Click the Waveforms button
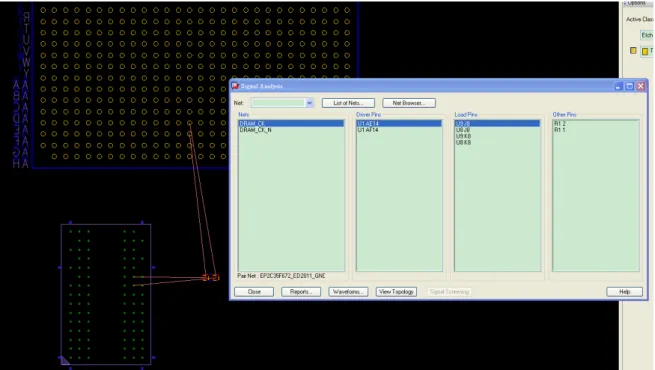This screenshot has width=655, height=370. [348, 291]
